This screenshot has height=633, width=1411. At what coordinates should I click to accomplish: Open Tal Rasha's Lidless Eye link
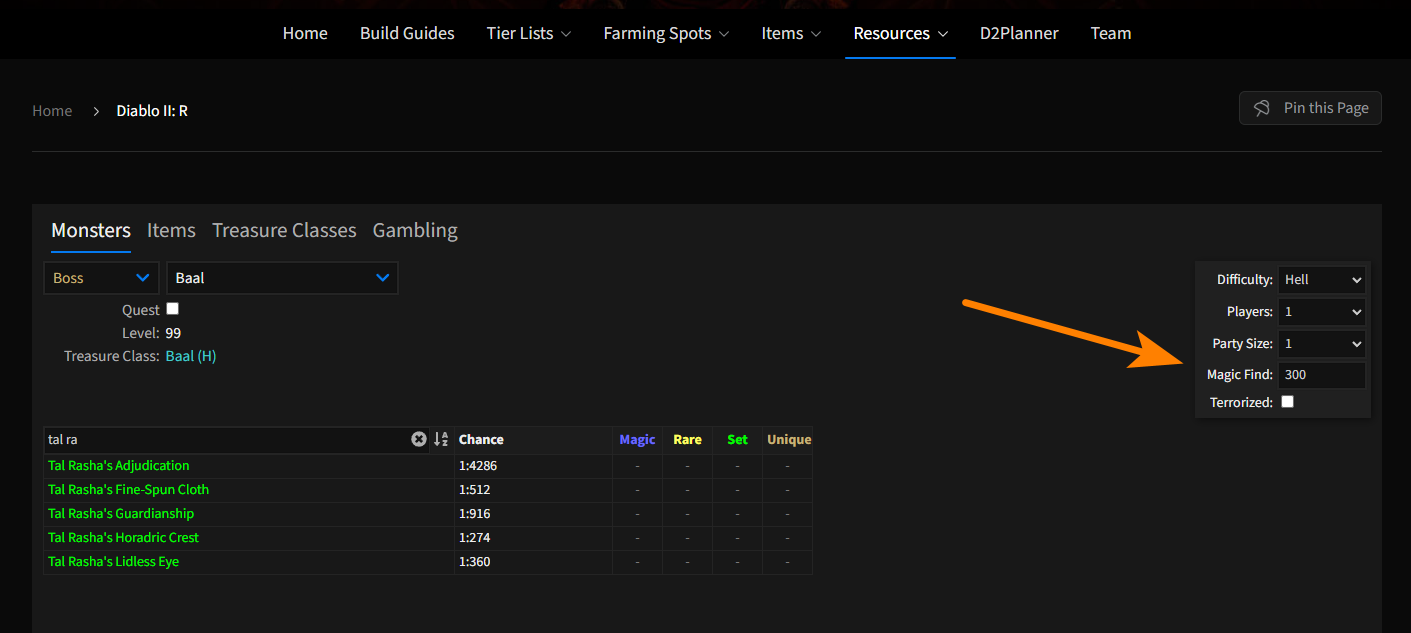coord(113,561)
